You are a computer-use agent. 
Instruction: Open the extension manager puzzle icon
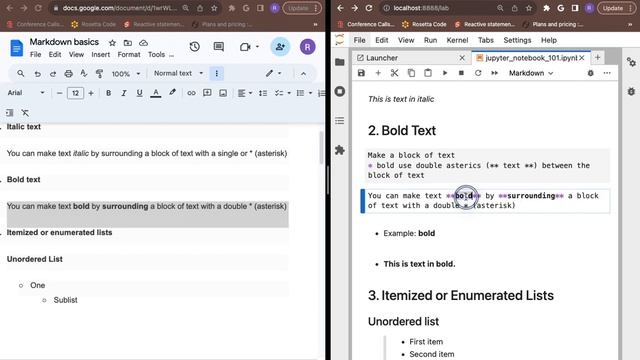click(340, 150)
